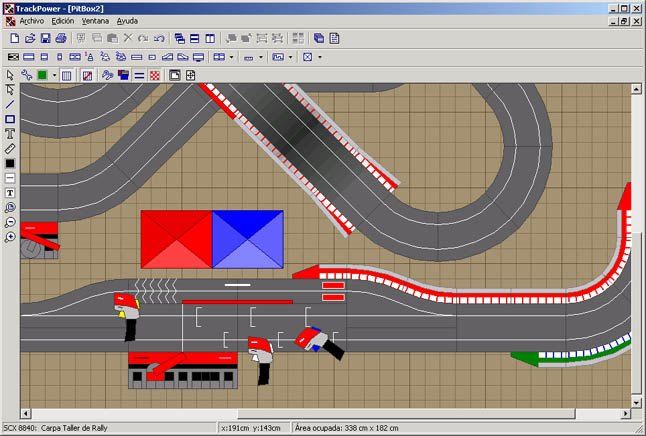Screen dimensions: 646x436
Task: Open the Ventana menu
Action: point(95,21)
